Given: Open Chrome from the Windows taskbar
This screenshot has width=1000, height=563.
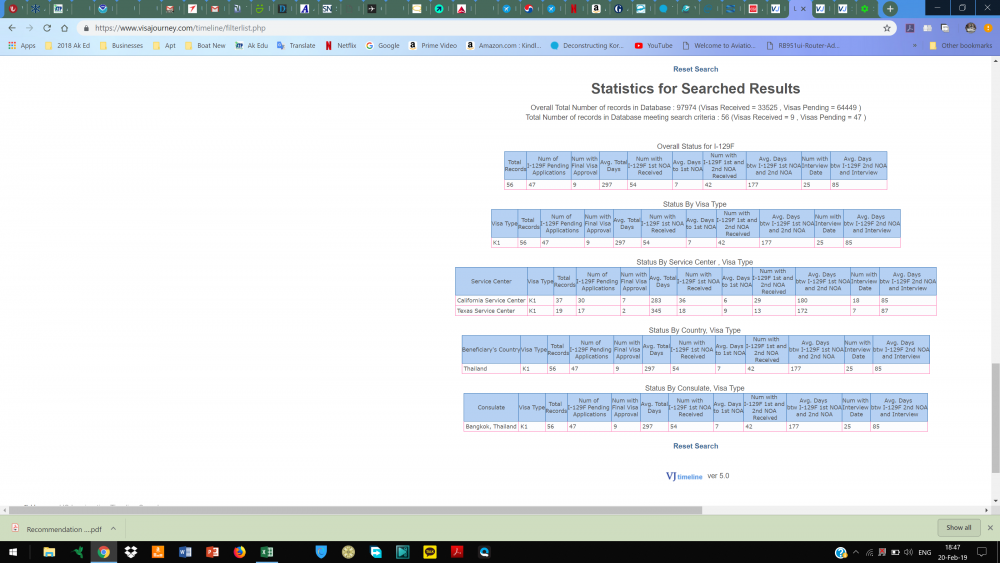Looking at the screenshot, I should point(103,552).
